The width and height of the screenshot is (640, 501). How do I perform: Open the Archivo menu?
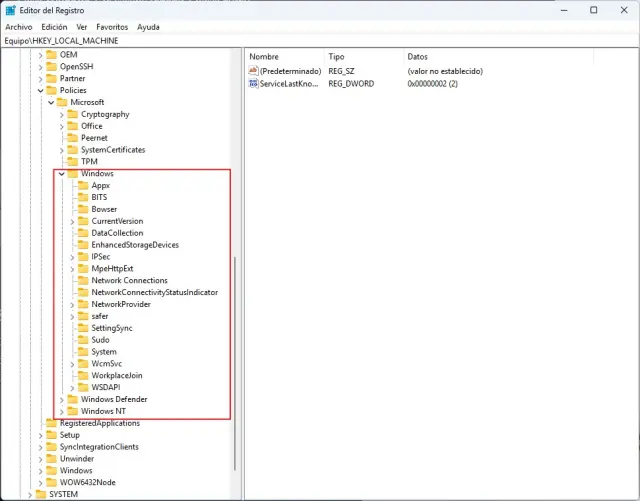tap(19, 27)
